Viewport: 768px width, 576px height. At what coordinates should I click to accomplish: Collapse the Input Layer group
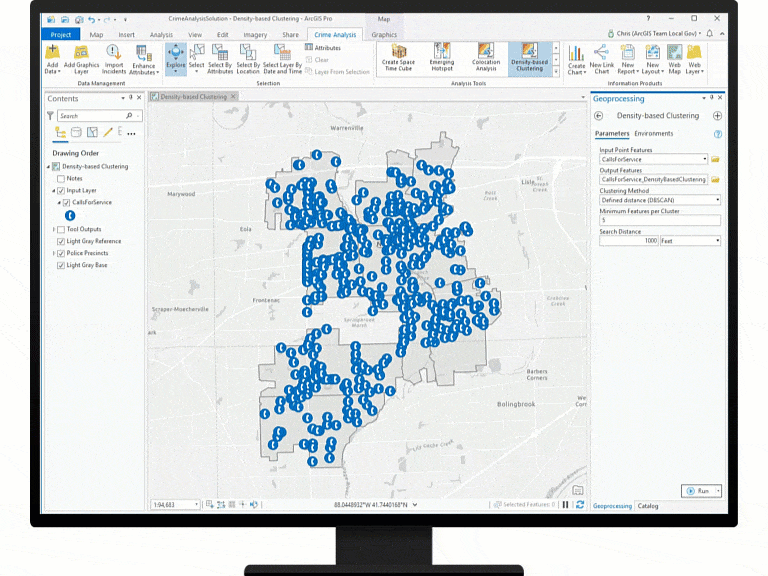pyautogui.click(x=54, y=191)
